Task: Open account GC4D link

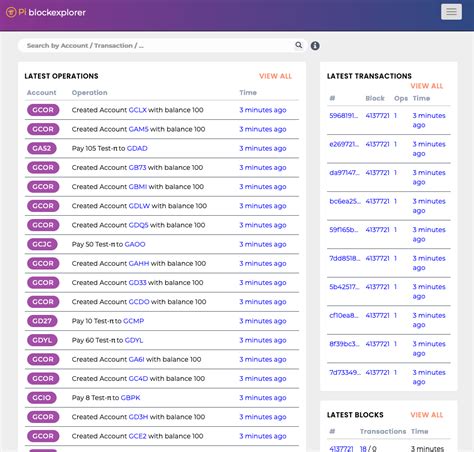Action: (x=138, y=379)
